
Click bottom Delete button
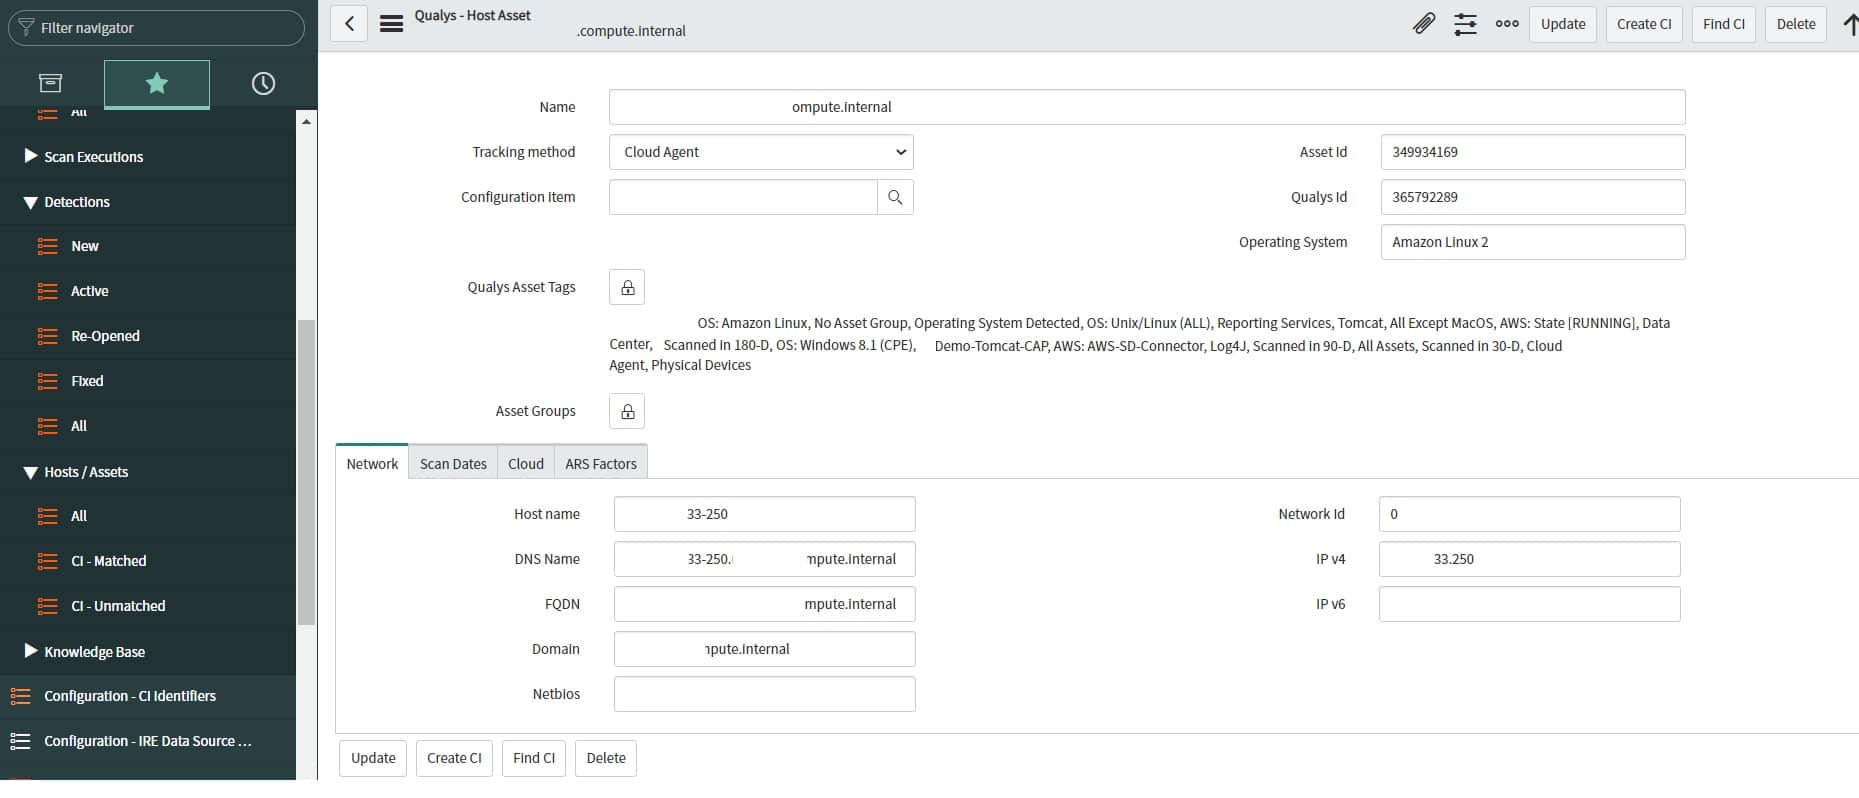606,758
